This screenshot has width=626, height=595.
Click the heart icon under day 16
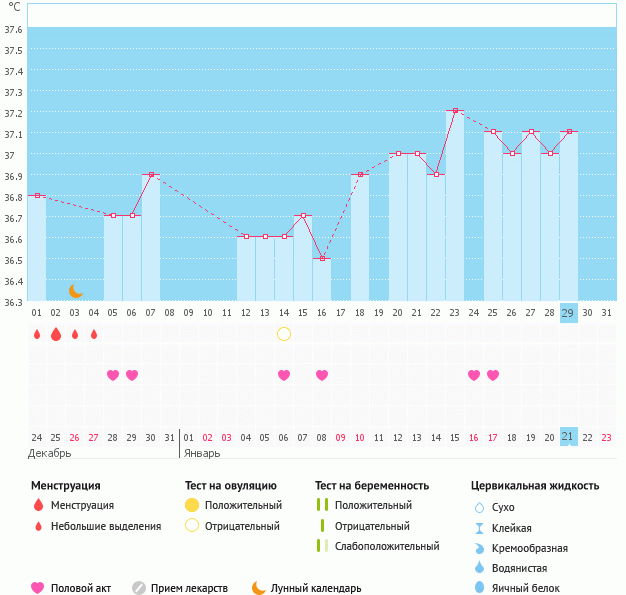[322, 375]
